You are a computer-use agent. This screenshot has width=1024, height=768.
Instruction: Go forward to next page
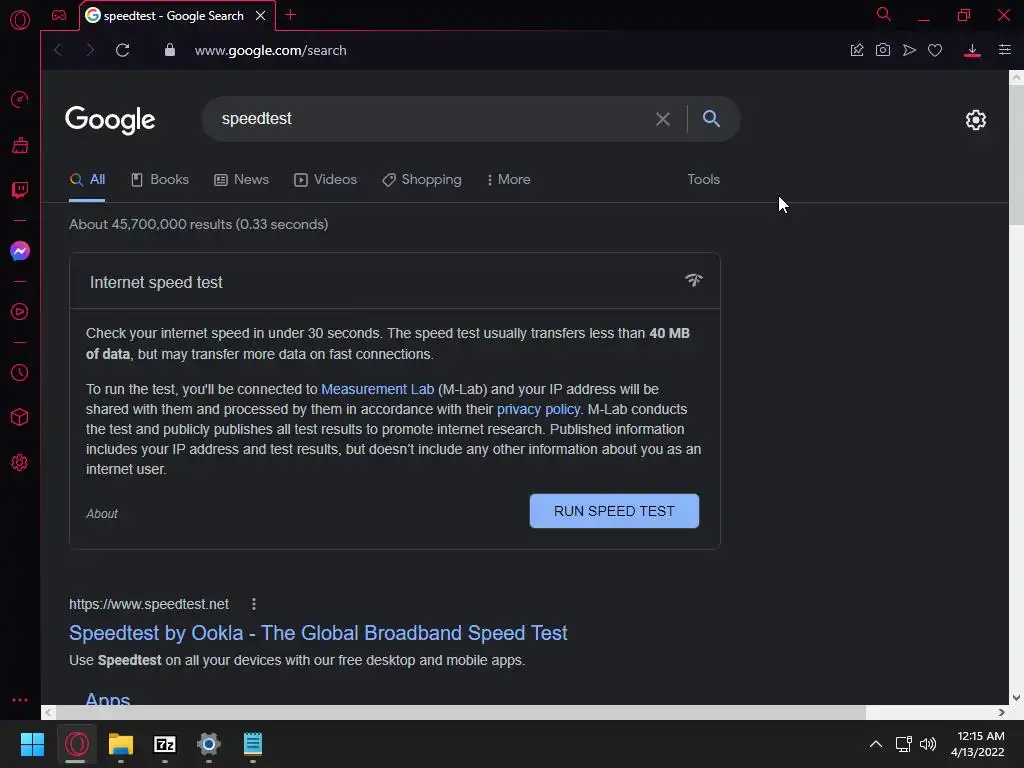point(90,50)
